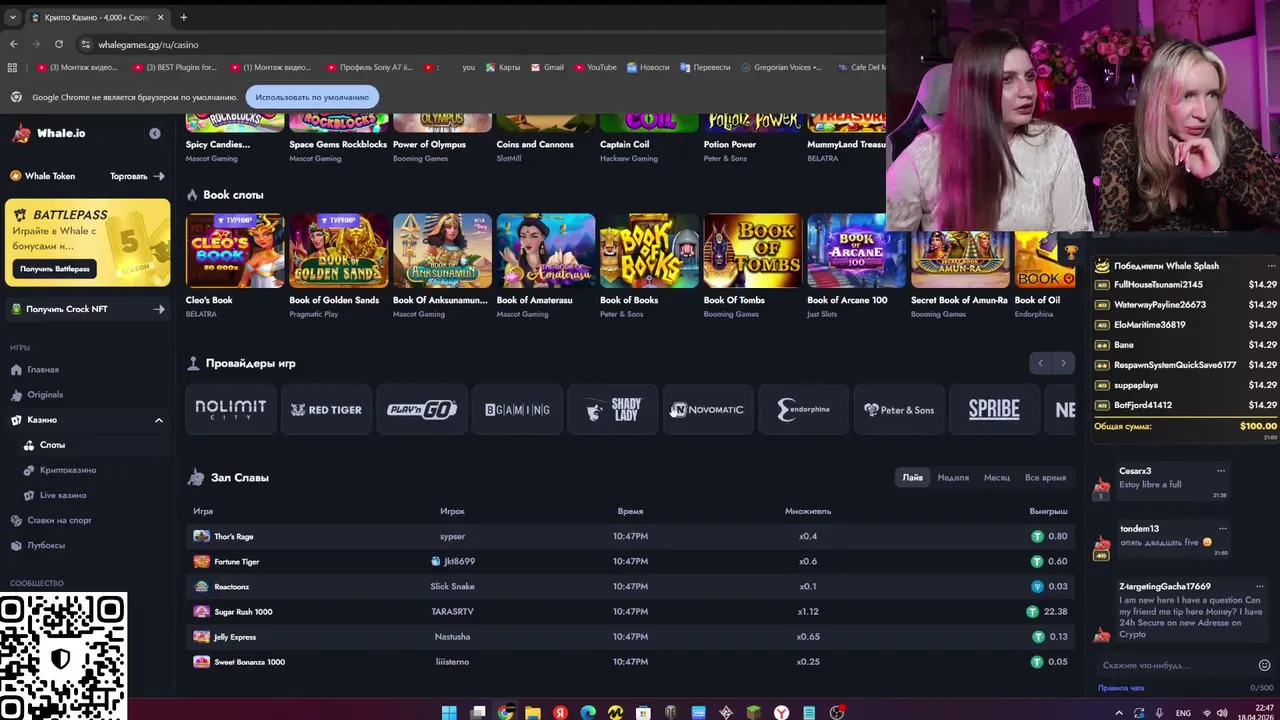Reload the page in Chrome
The height and width of the screenshot is (720, 1280).
coord(59,44)
